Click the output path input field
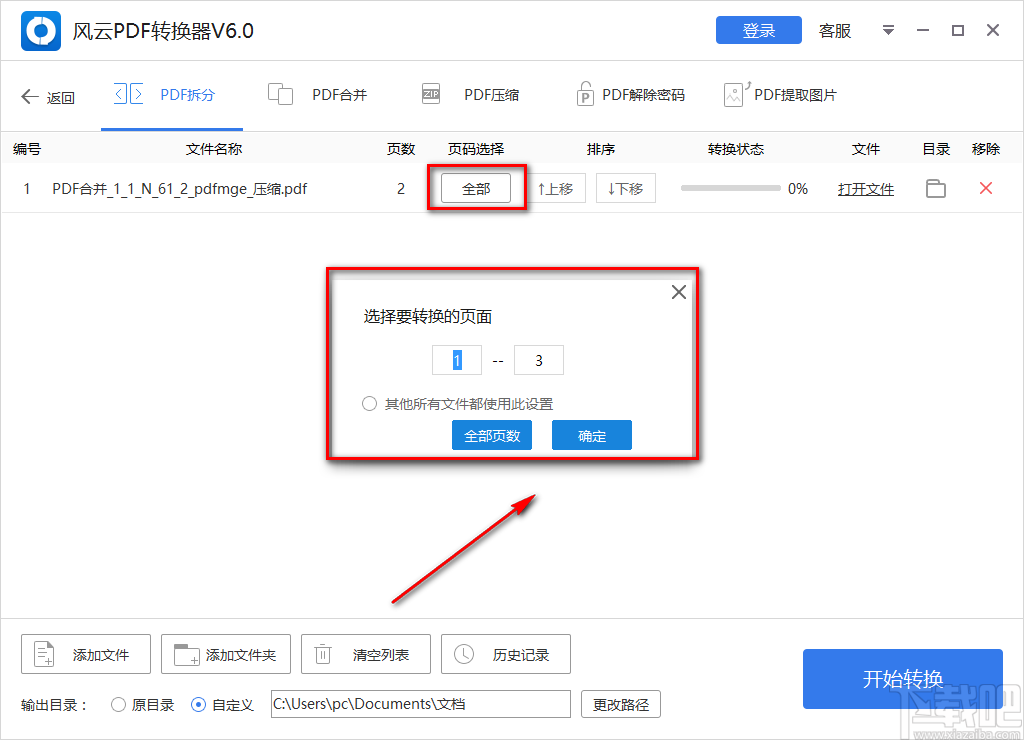Image resolution: width=1024 pixels, height=740 pixels. [x=418, y=704]
